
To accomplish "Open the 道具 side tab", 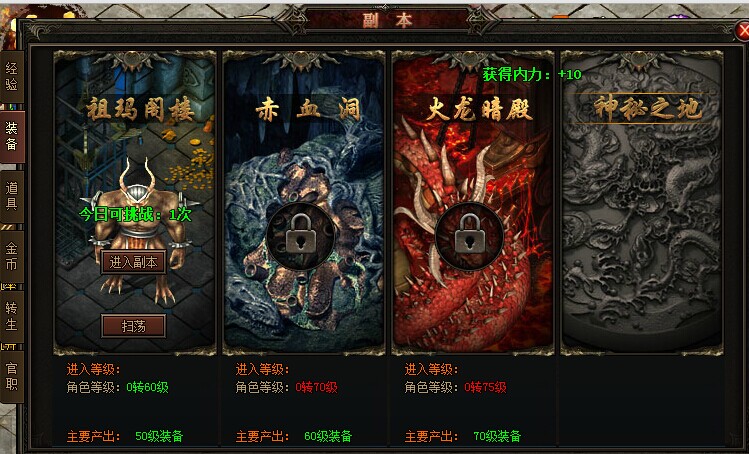I will point(11,196).
